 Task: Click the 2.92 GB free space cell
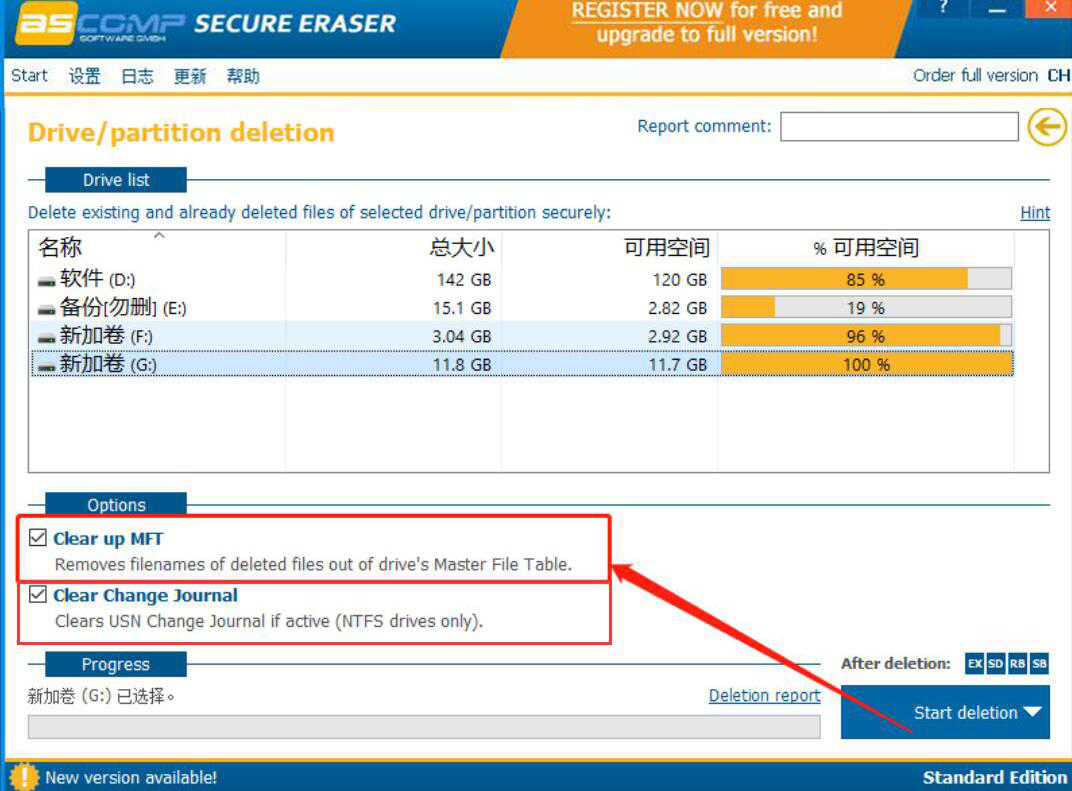[677, 336]
